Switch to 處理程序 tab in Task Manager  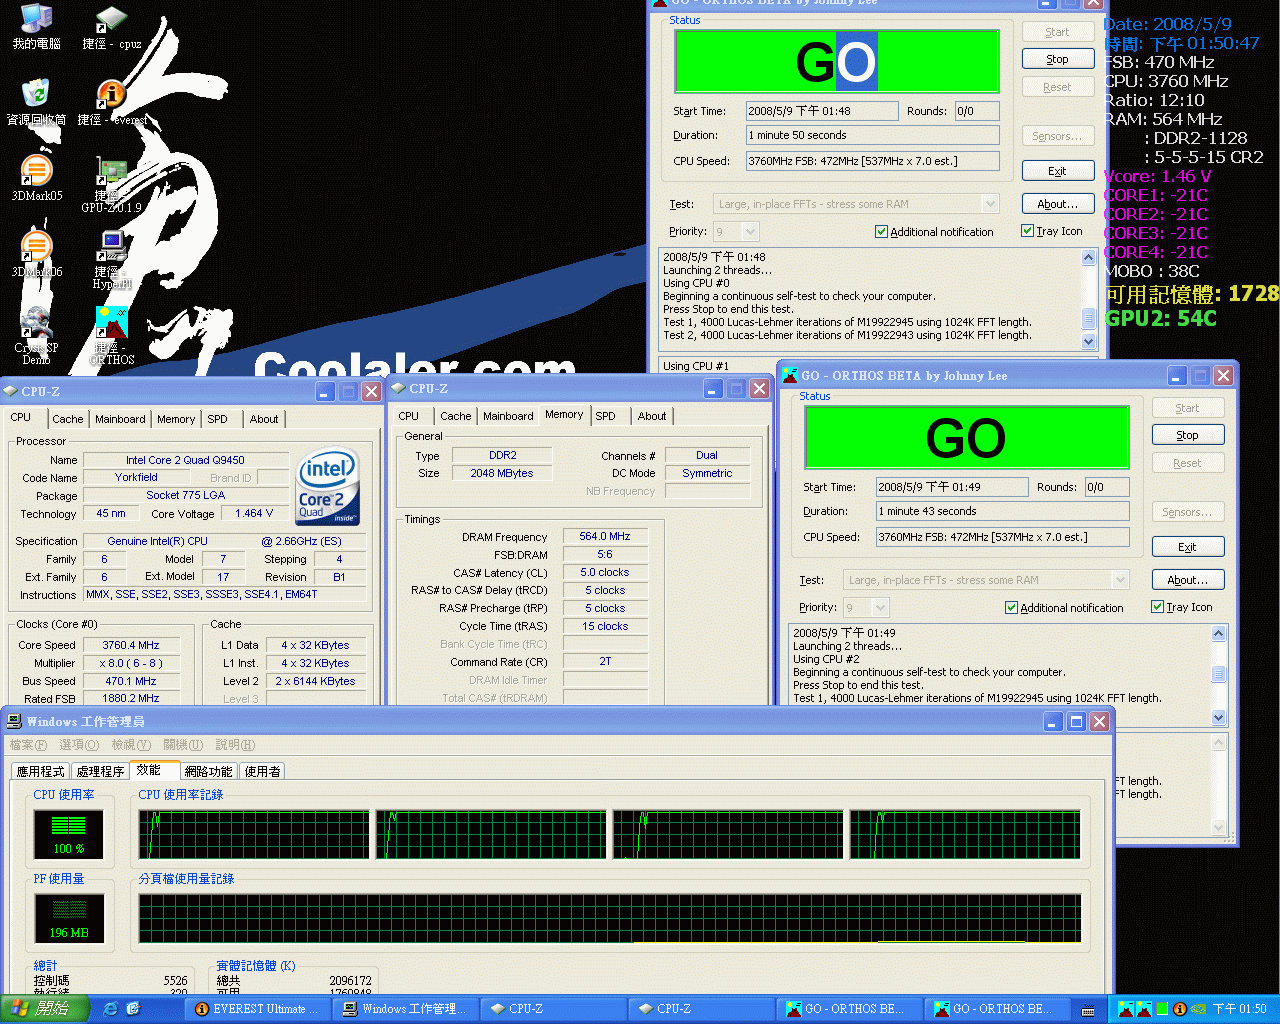pos(100,771)
